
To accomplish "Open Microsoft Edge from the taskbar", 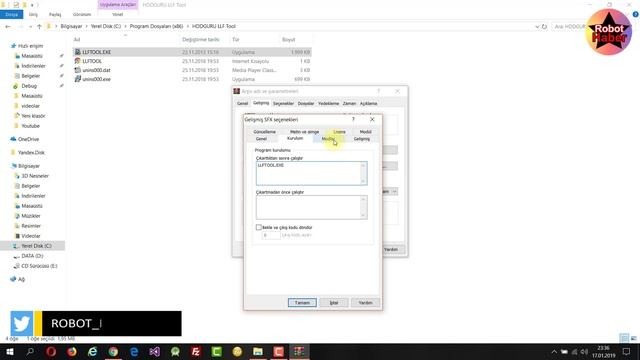I will click(x=134, y=351).
